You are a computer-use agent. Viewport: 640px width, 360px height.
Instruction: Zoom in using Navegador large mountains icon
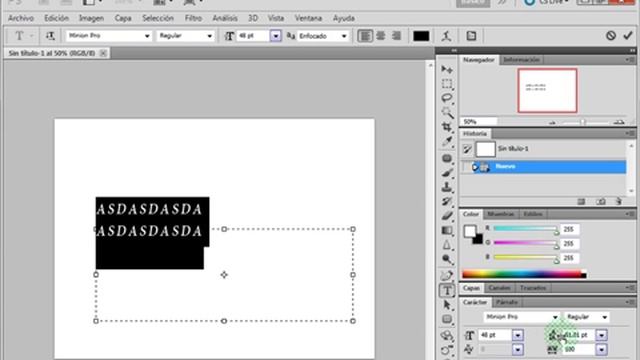coord(619,122)
